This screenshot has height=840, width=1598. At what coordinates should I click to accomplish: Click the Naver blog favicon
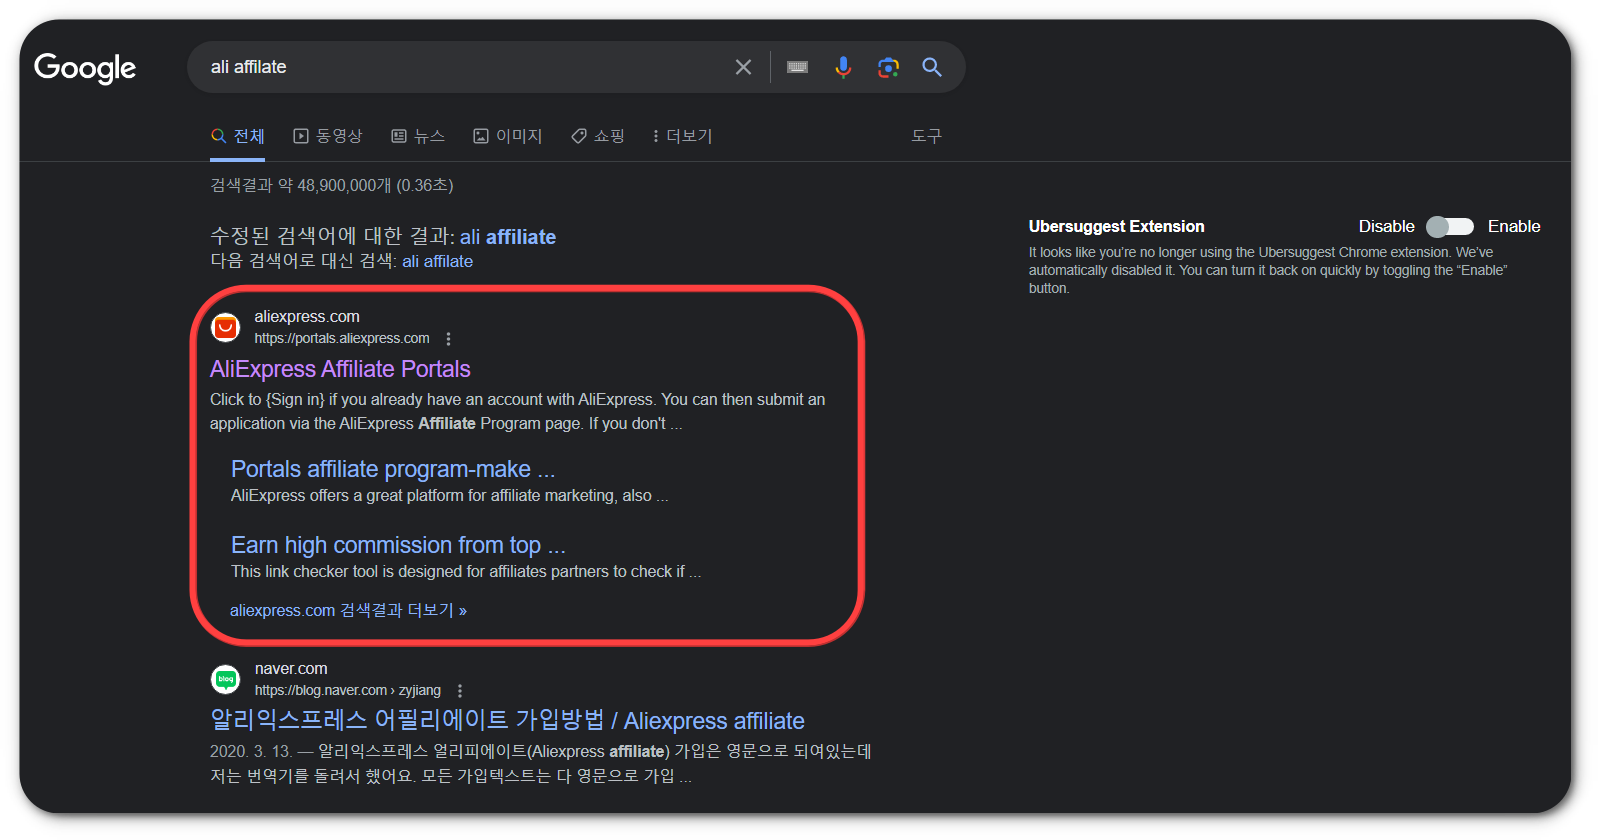226,679
